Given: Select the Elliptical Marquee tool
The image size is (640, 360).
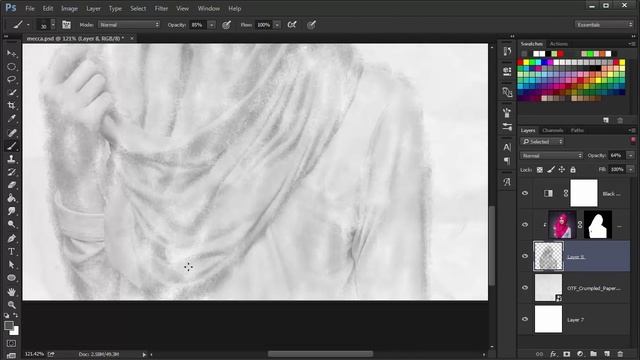Looking at the screenshot, I should 11,67.
